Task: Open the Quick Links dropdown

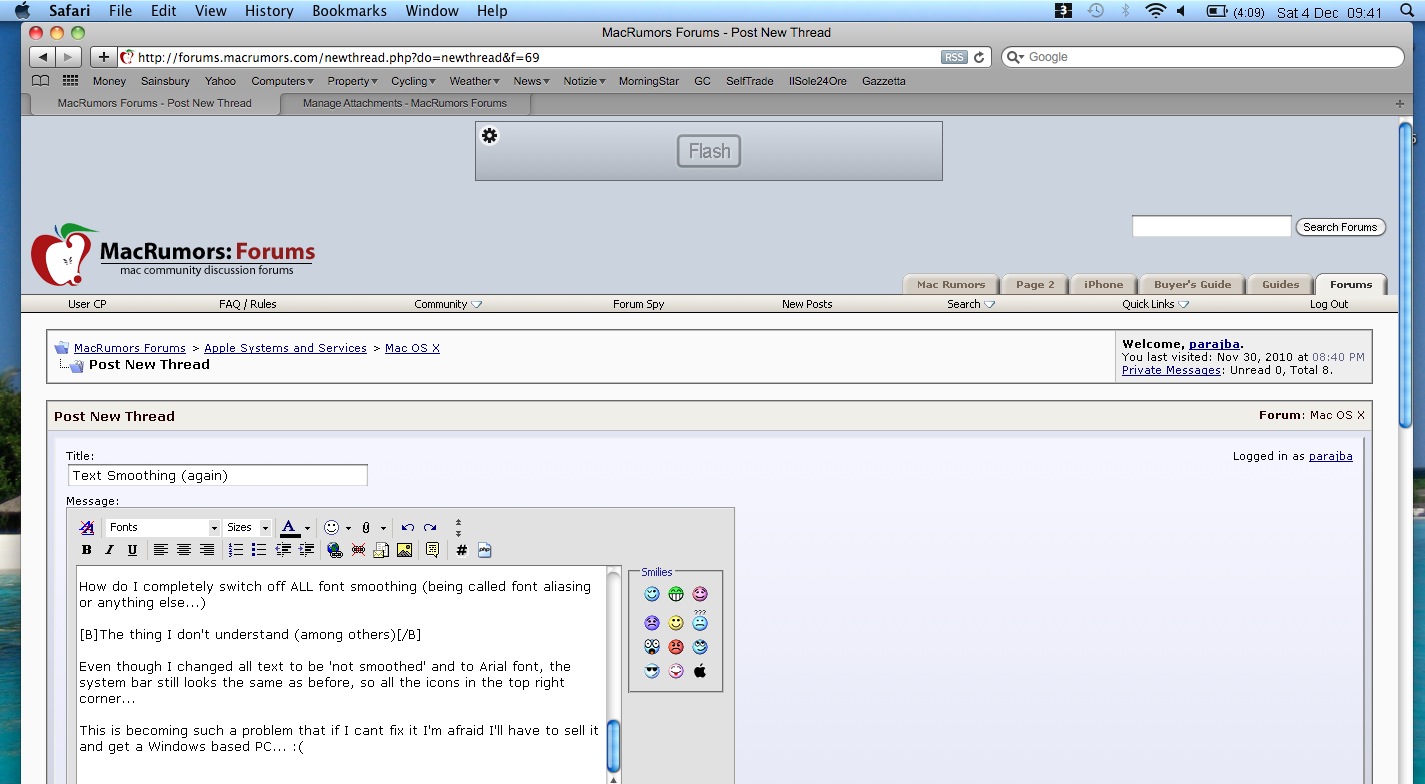Action: coord(1155,304)
